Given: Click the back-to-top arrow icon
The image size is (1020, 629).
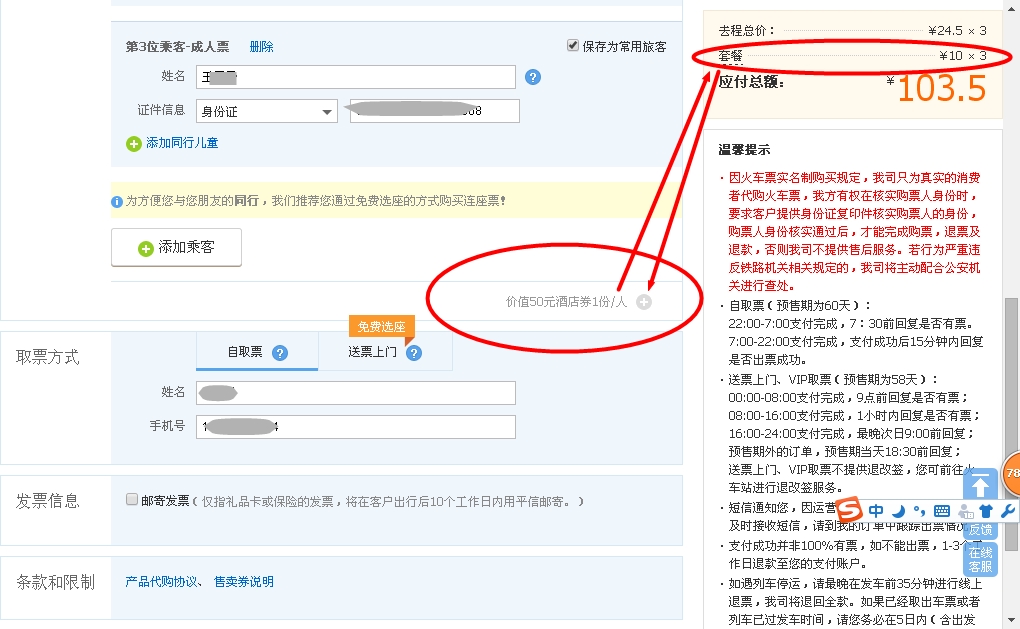Looking at the screenshot, I should (x=981, y=486).
